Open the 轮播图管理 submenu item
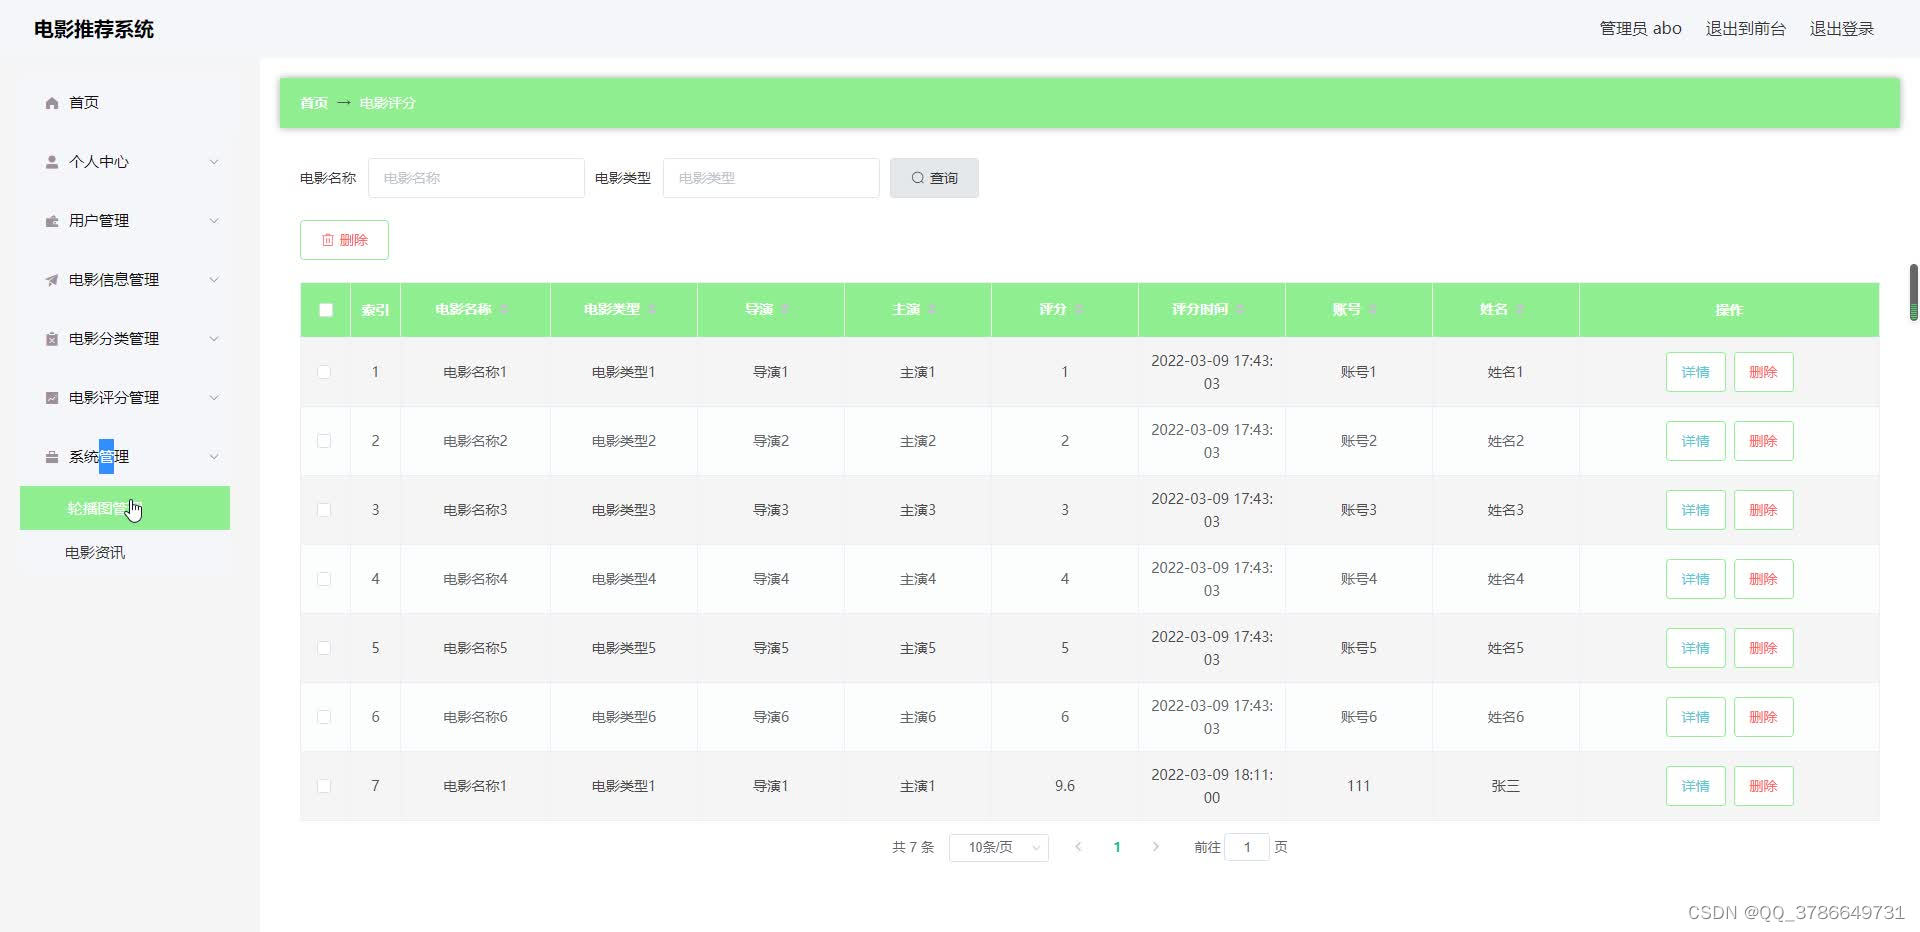 pyautogui.click(x=125, y=508)
